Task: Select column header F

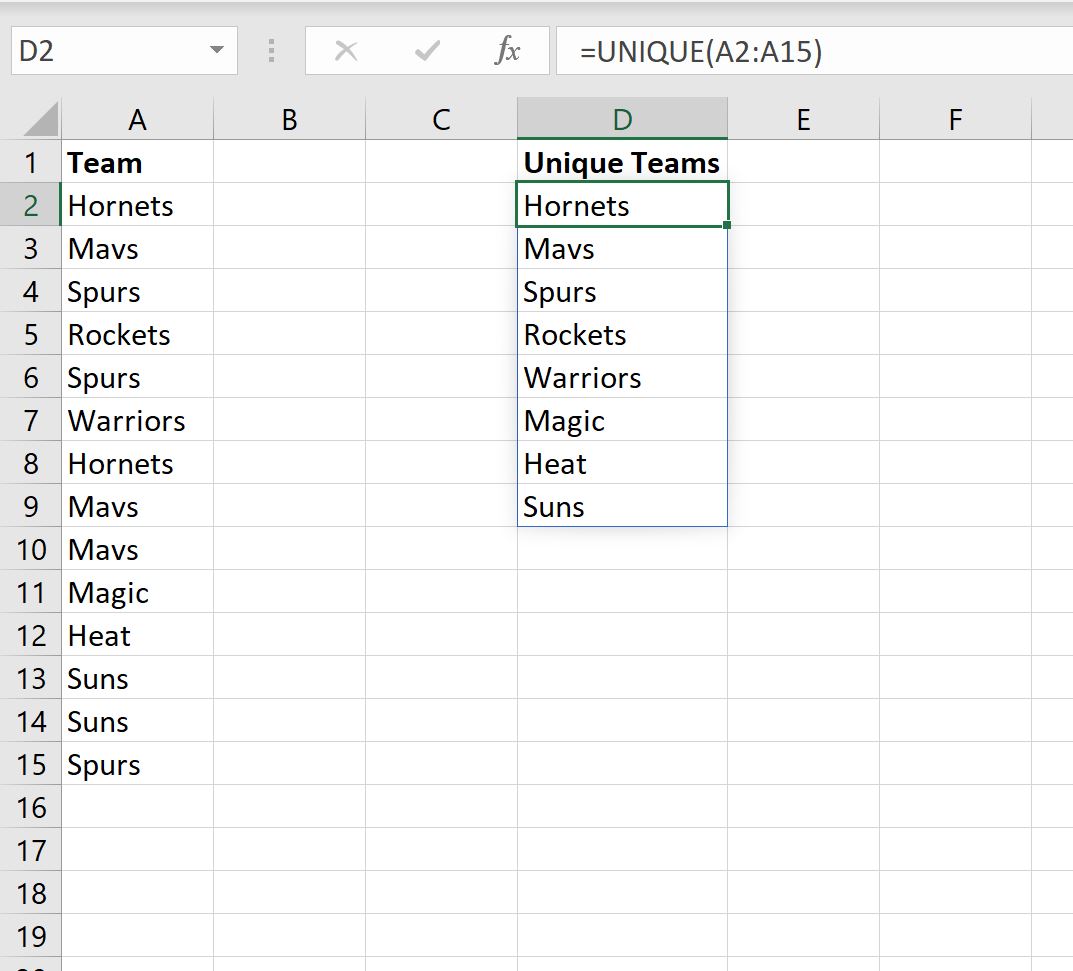Action: pos(954,118)
